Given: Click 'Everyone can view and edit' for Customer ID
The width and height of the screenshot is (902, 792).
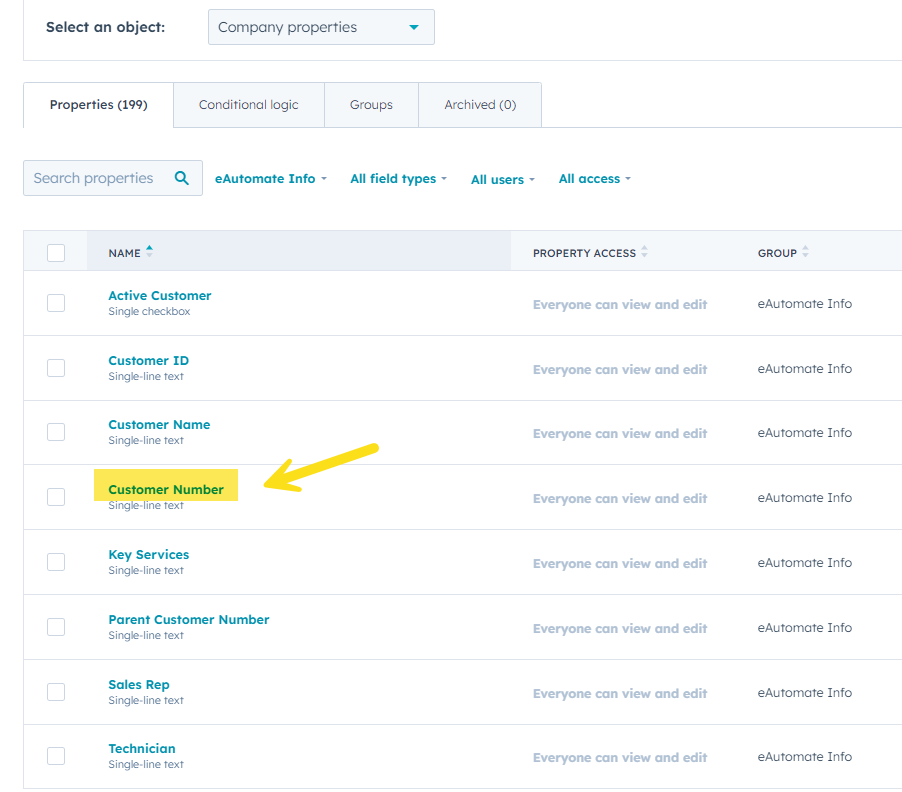Looking at the screenshot, I should pos(620,369).
